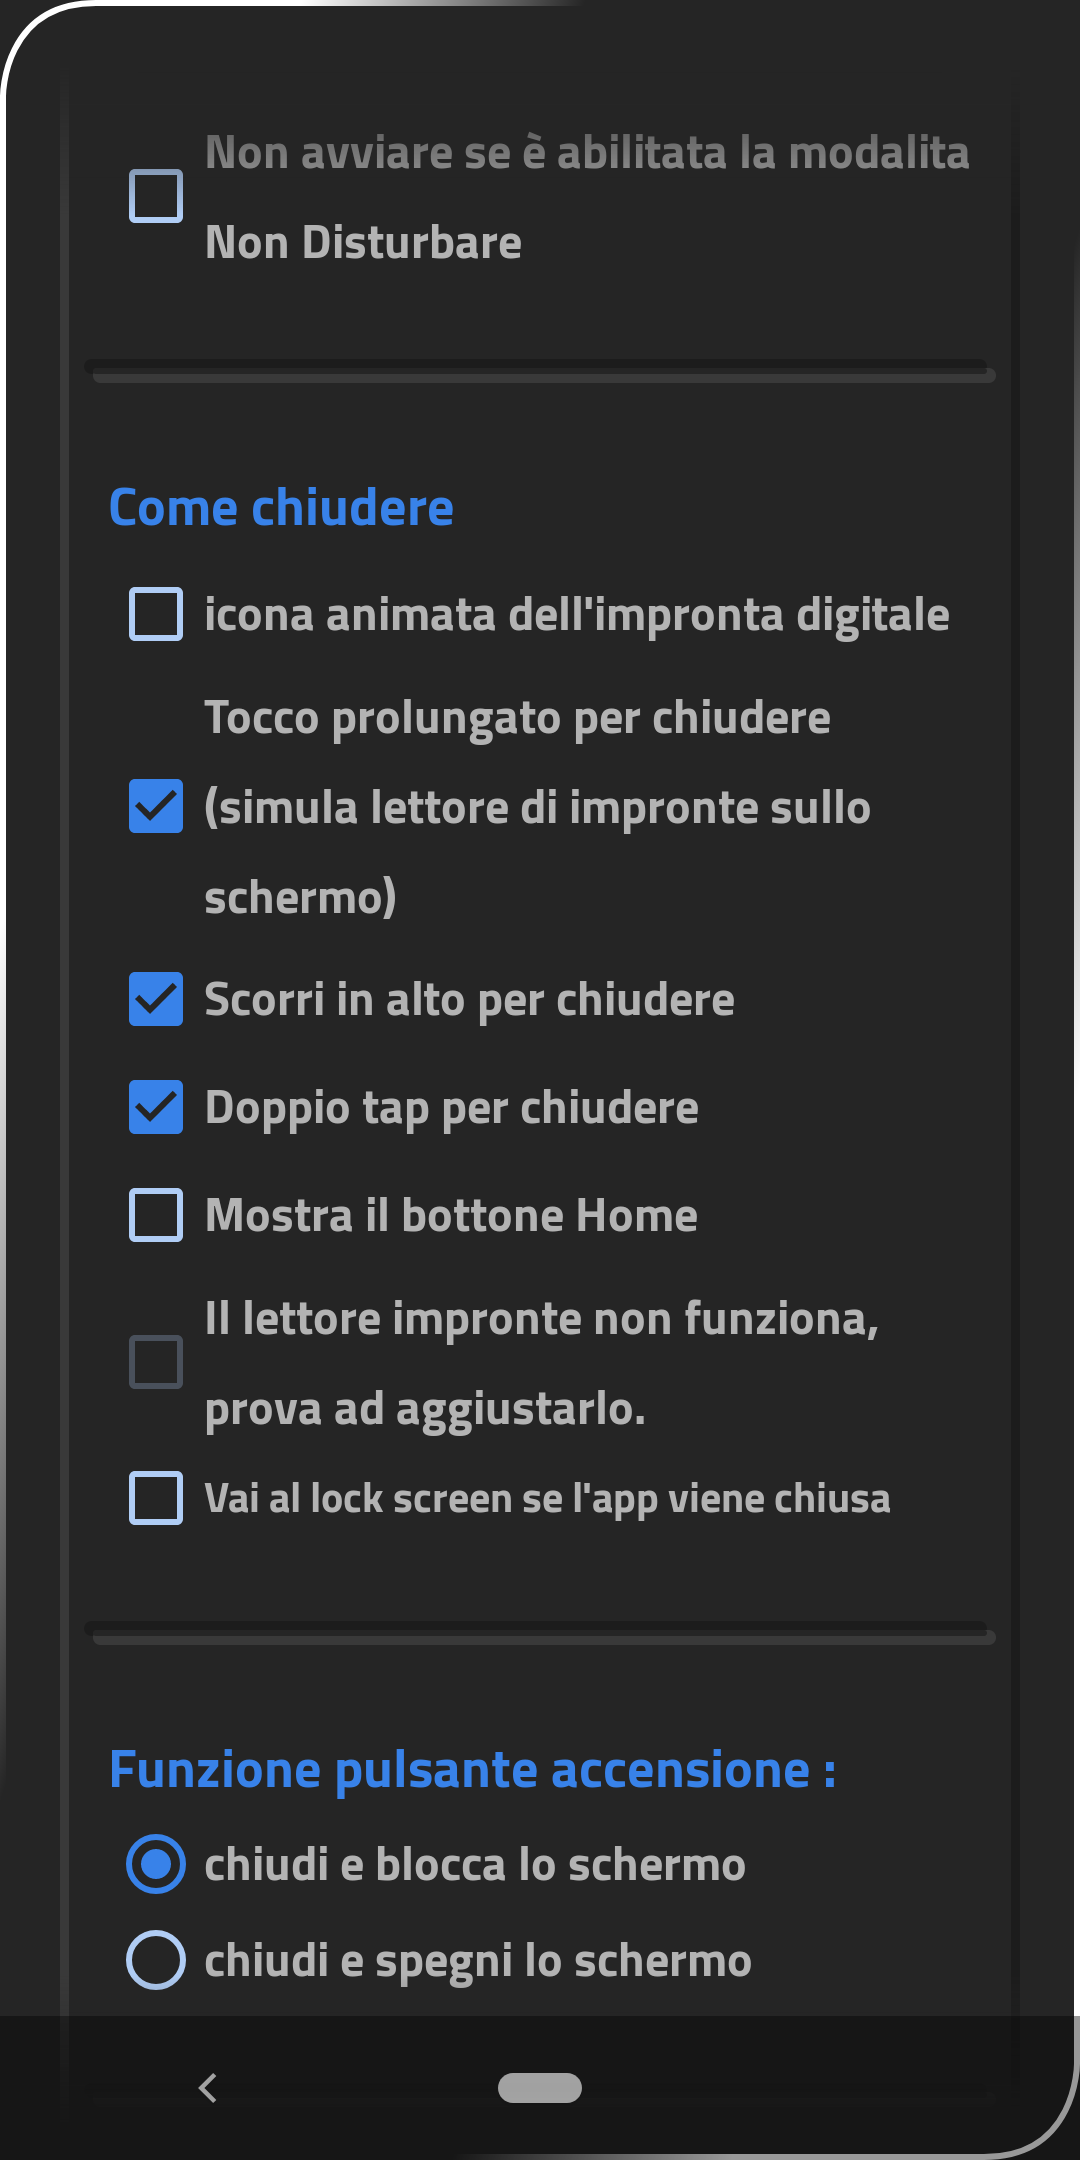Tap the prova ad aggiustarlo label text
1080x2160 pixels.
click(x=425, y=1409)
